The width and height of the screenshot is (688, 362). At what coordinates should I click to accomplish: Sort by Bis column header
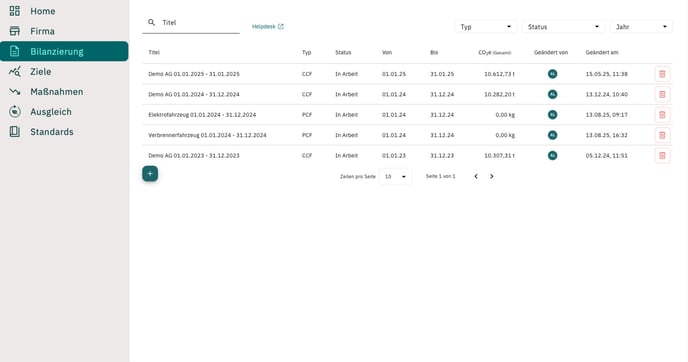click(434, 53)
